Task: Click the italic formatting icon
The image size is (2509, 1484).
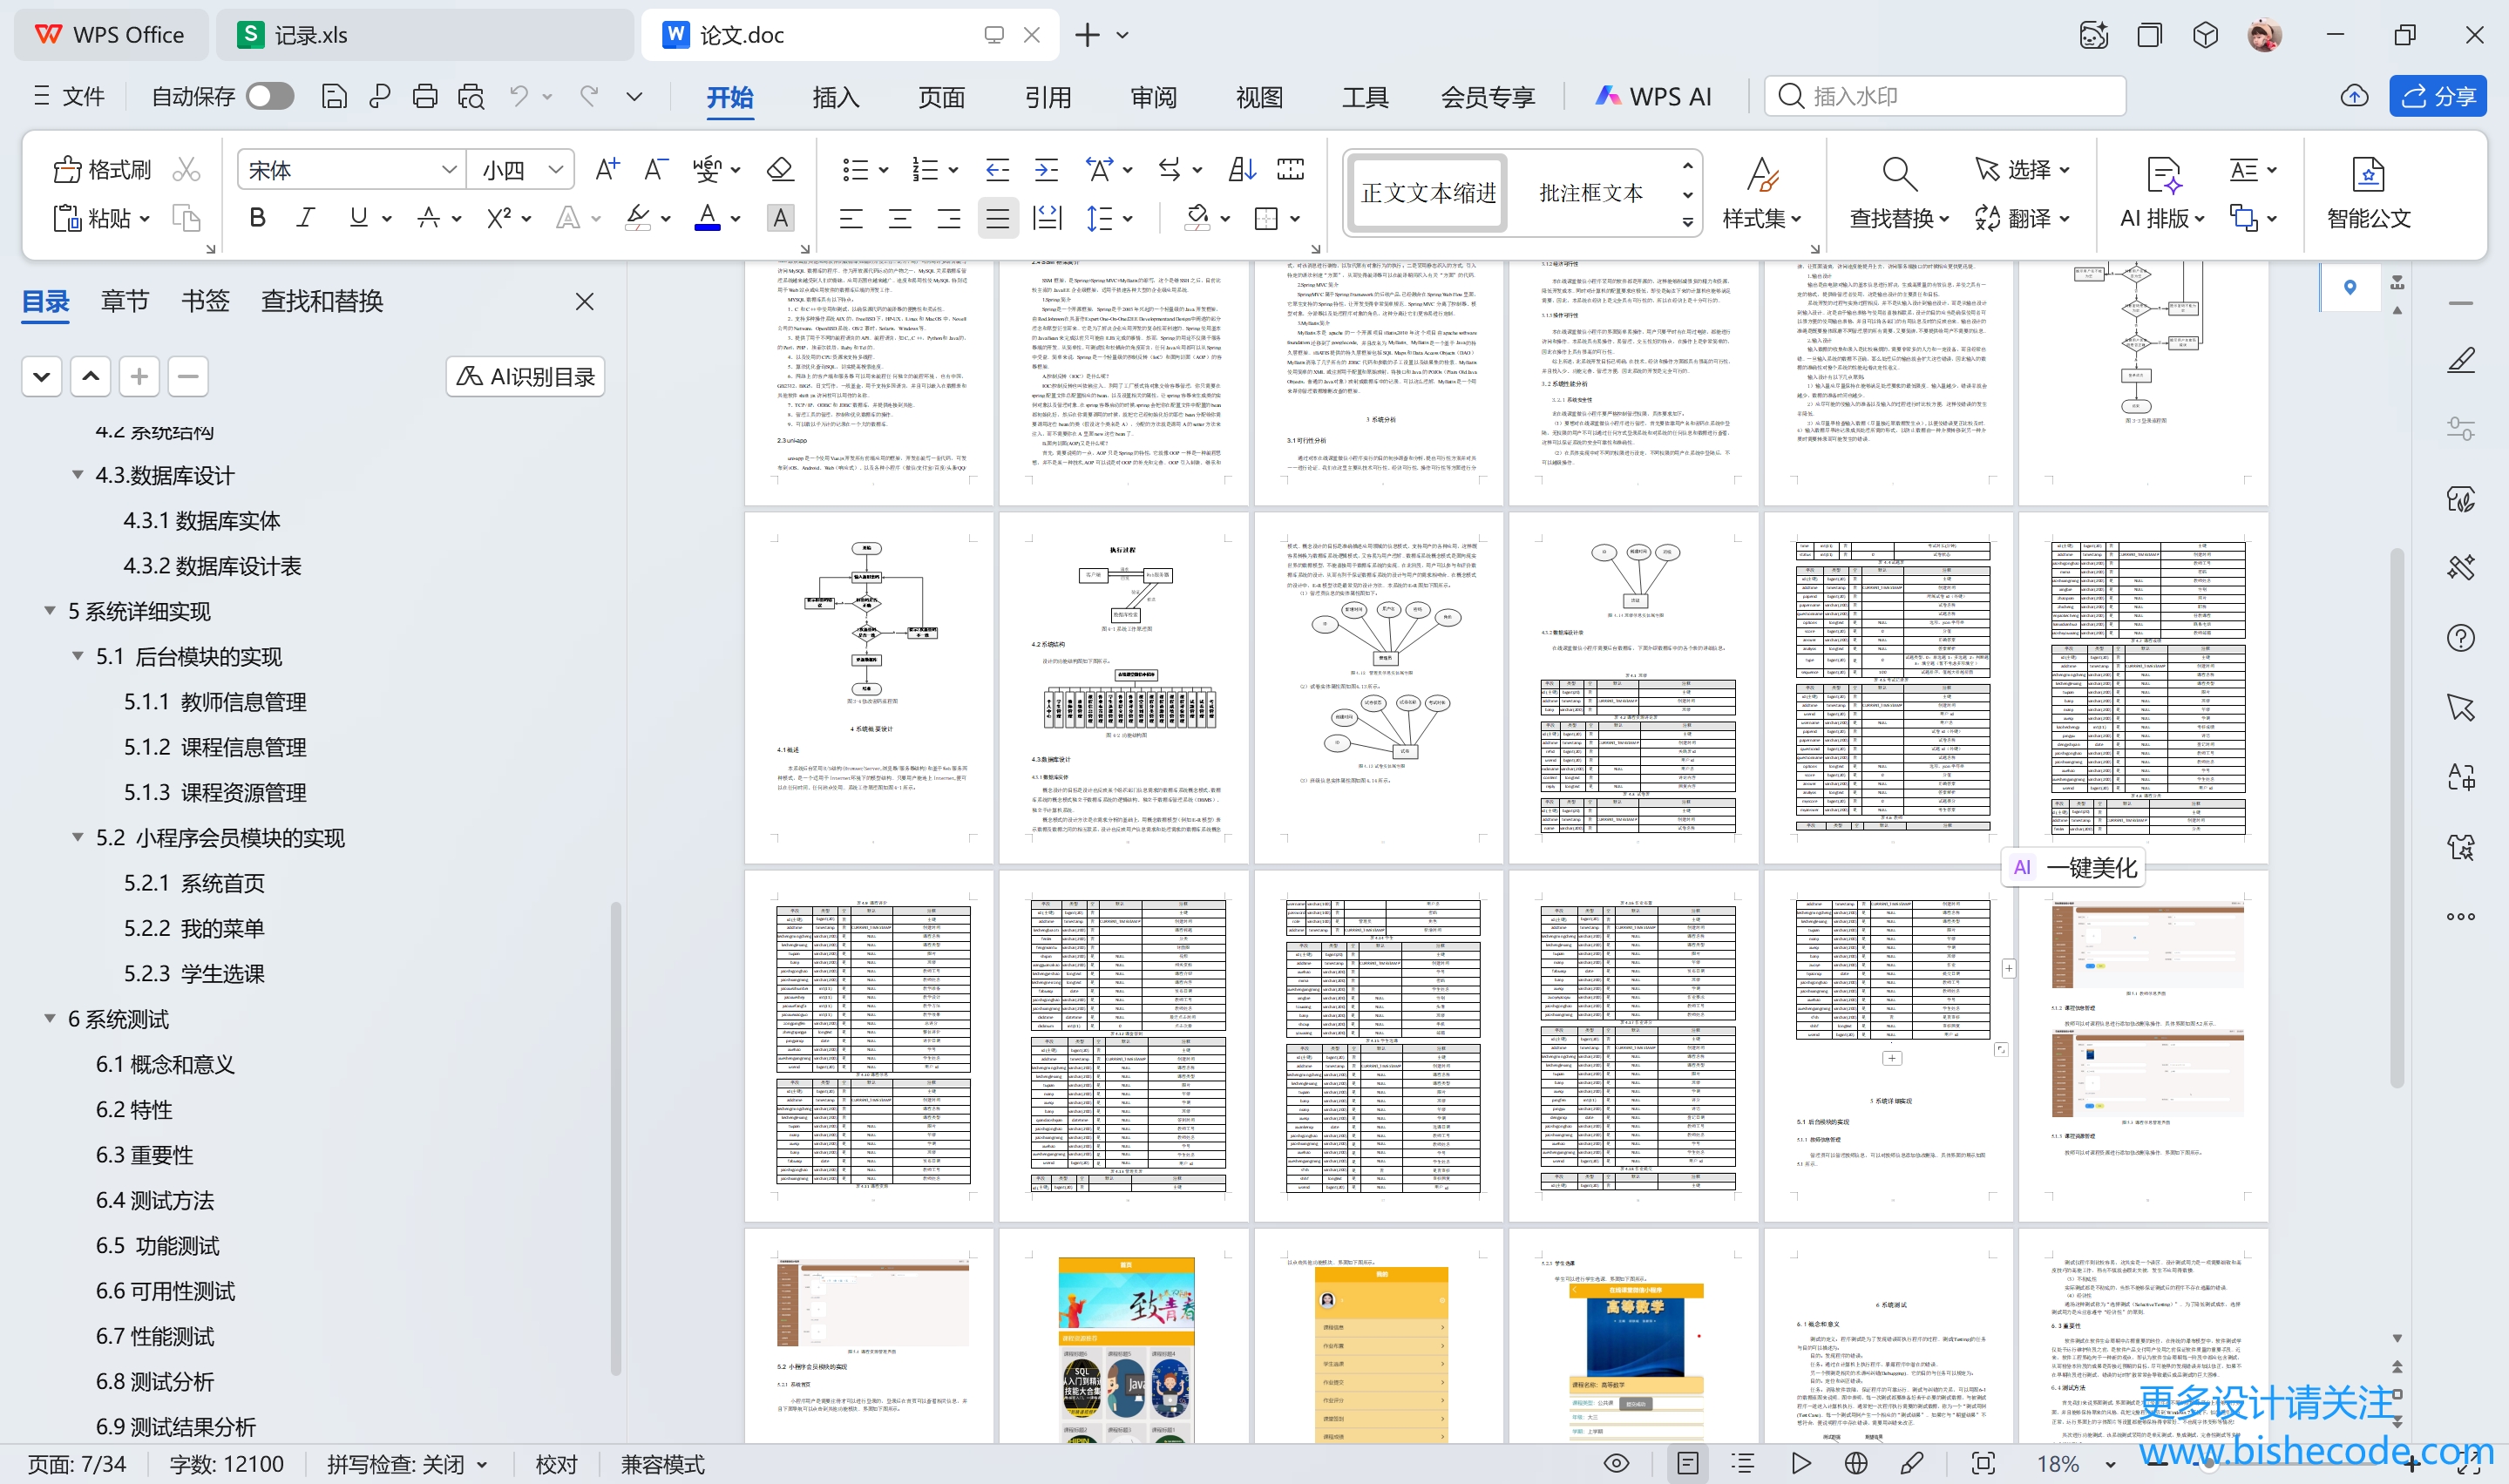Action: tap(306, 218)
